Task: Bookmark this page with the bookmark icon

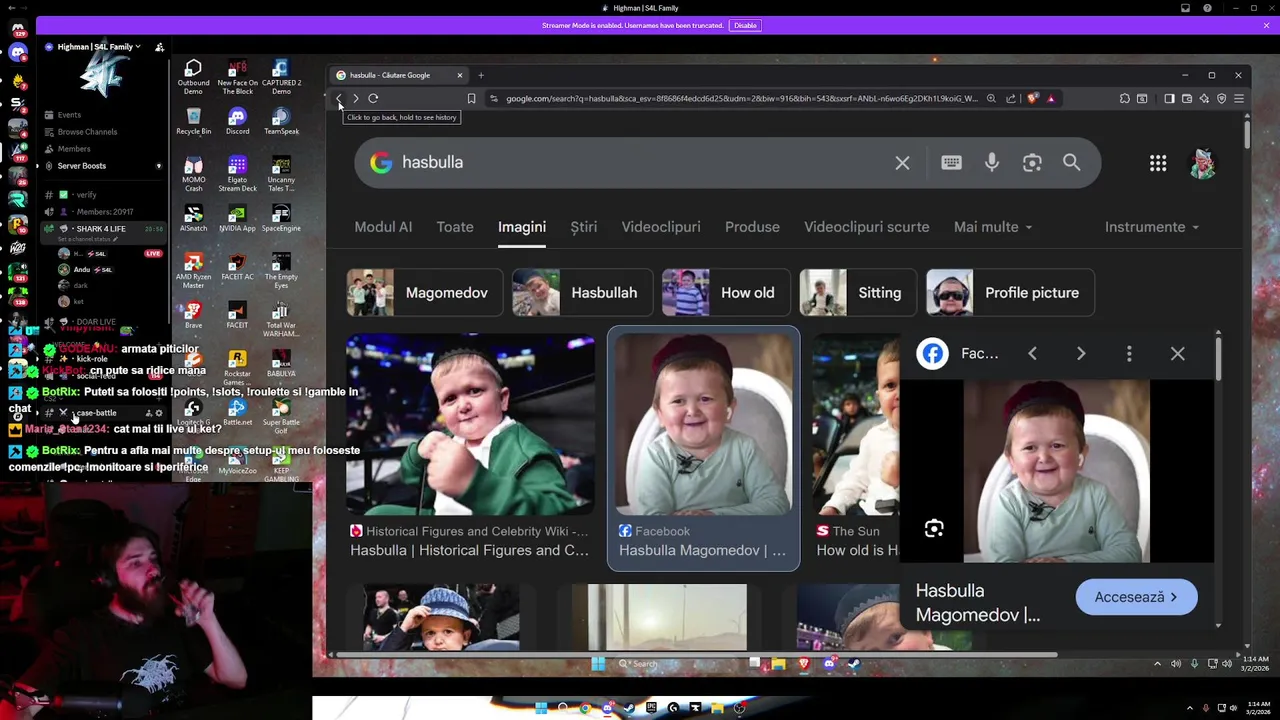Action: click(471, 98)
